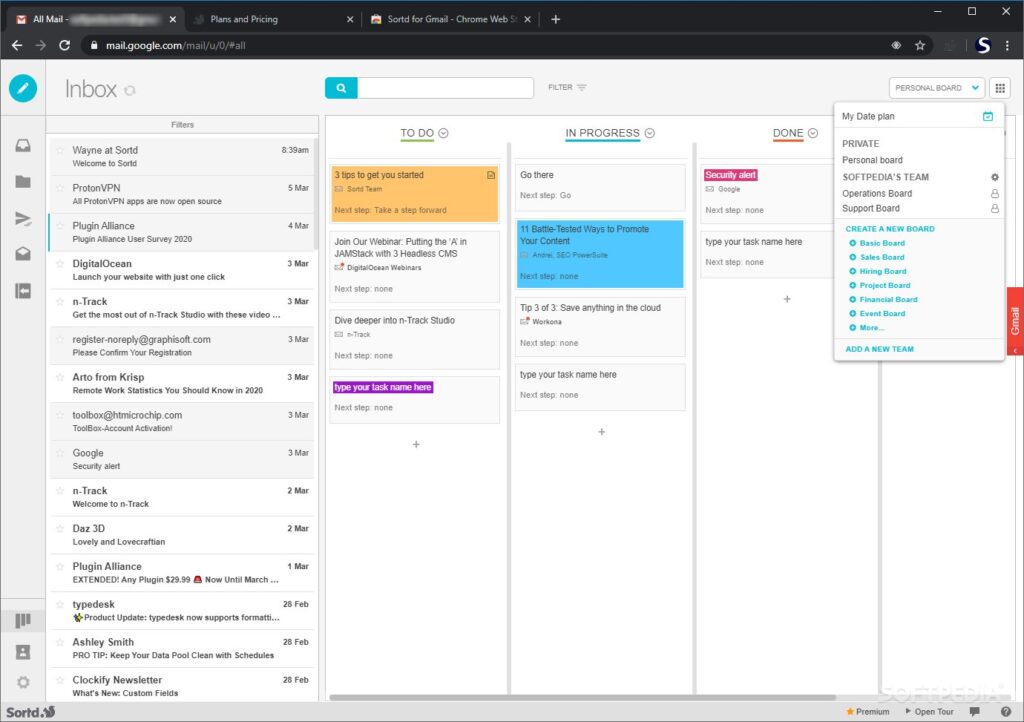This screenshot has width=1024, height=722.
Task: Expand the Filters bar above the email list
Action: 182,125
